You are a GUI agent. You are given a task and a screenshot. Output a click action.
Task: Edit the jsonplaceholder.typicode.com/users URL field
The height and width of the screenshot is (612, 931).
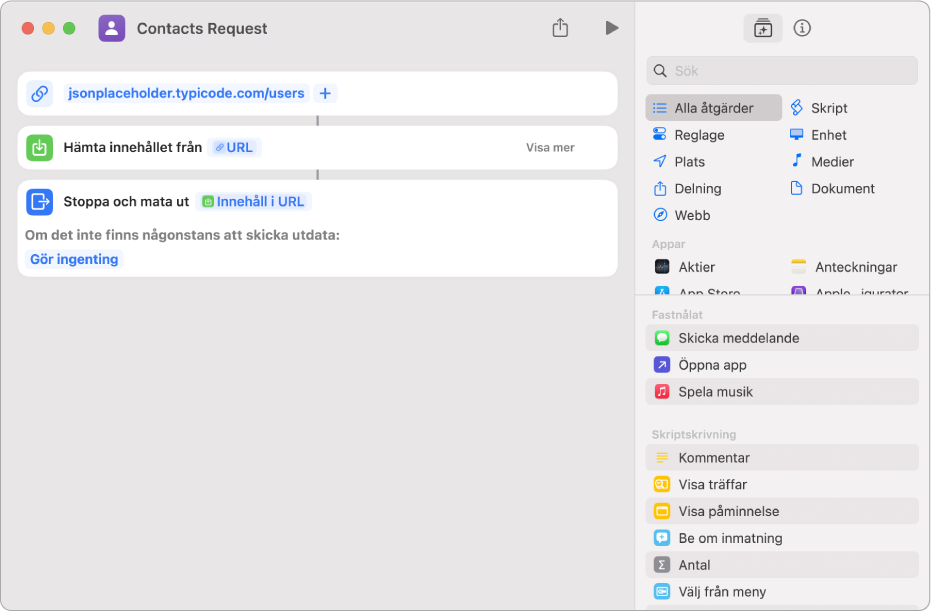(x=186, y=93)
